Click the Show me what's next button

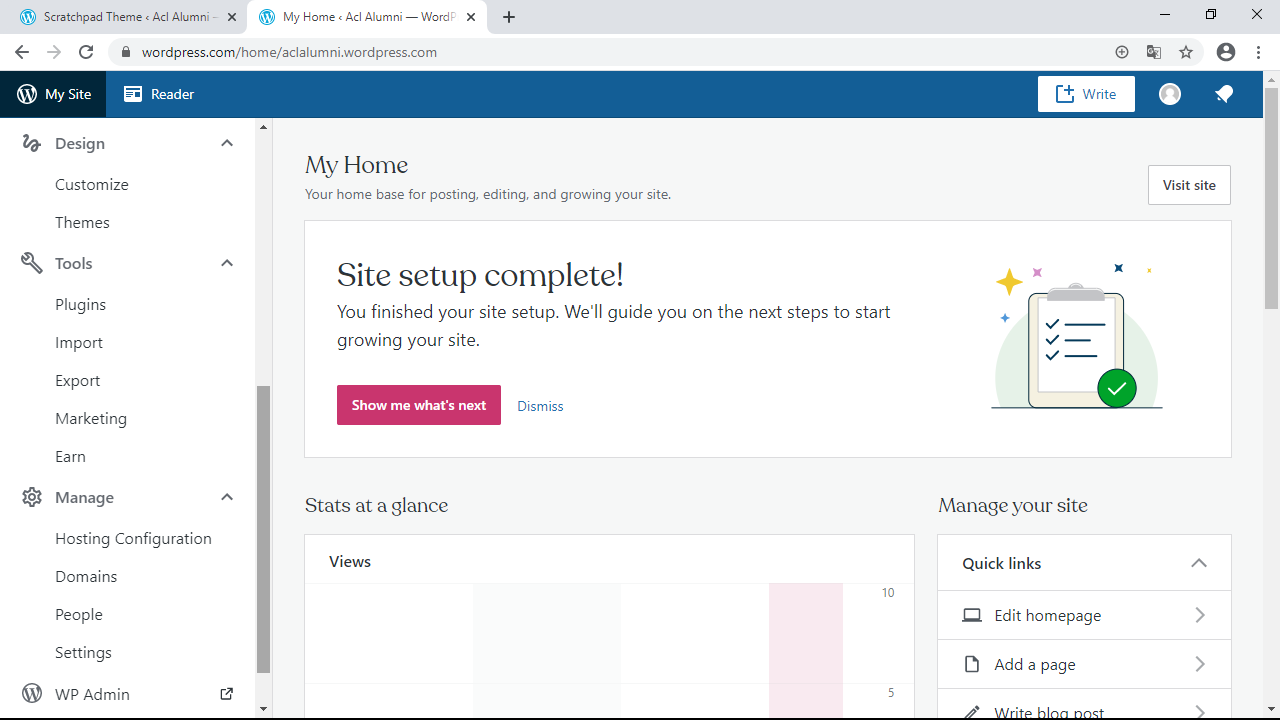coord(418,405)
